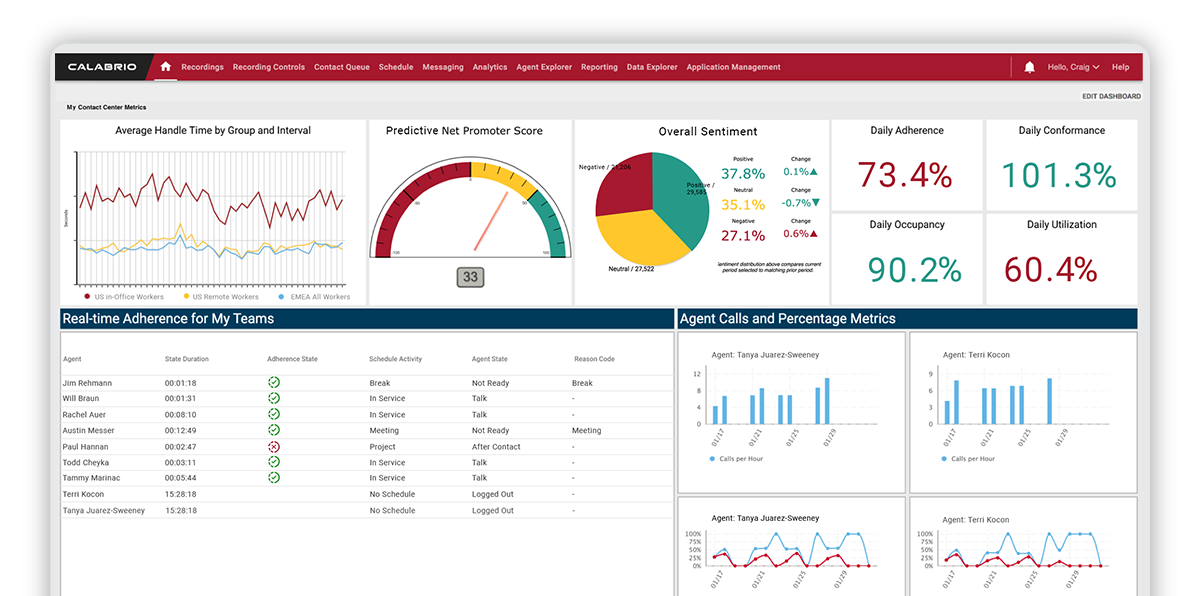Viewport: 1200px width, 596px height.
Task: Open the Reporting menu
Action: pos(599,67)
